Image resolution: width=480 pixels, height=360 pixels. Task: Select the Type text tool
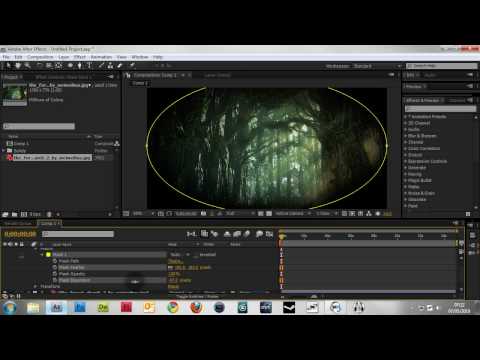point(89,66)
